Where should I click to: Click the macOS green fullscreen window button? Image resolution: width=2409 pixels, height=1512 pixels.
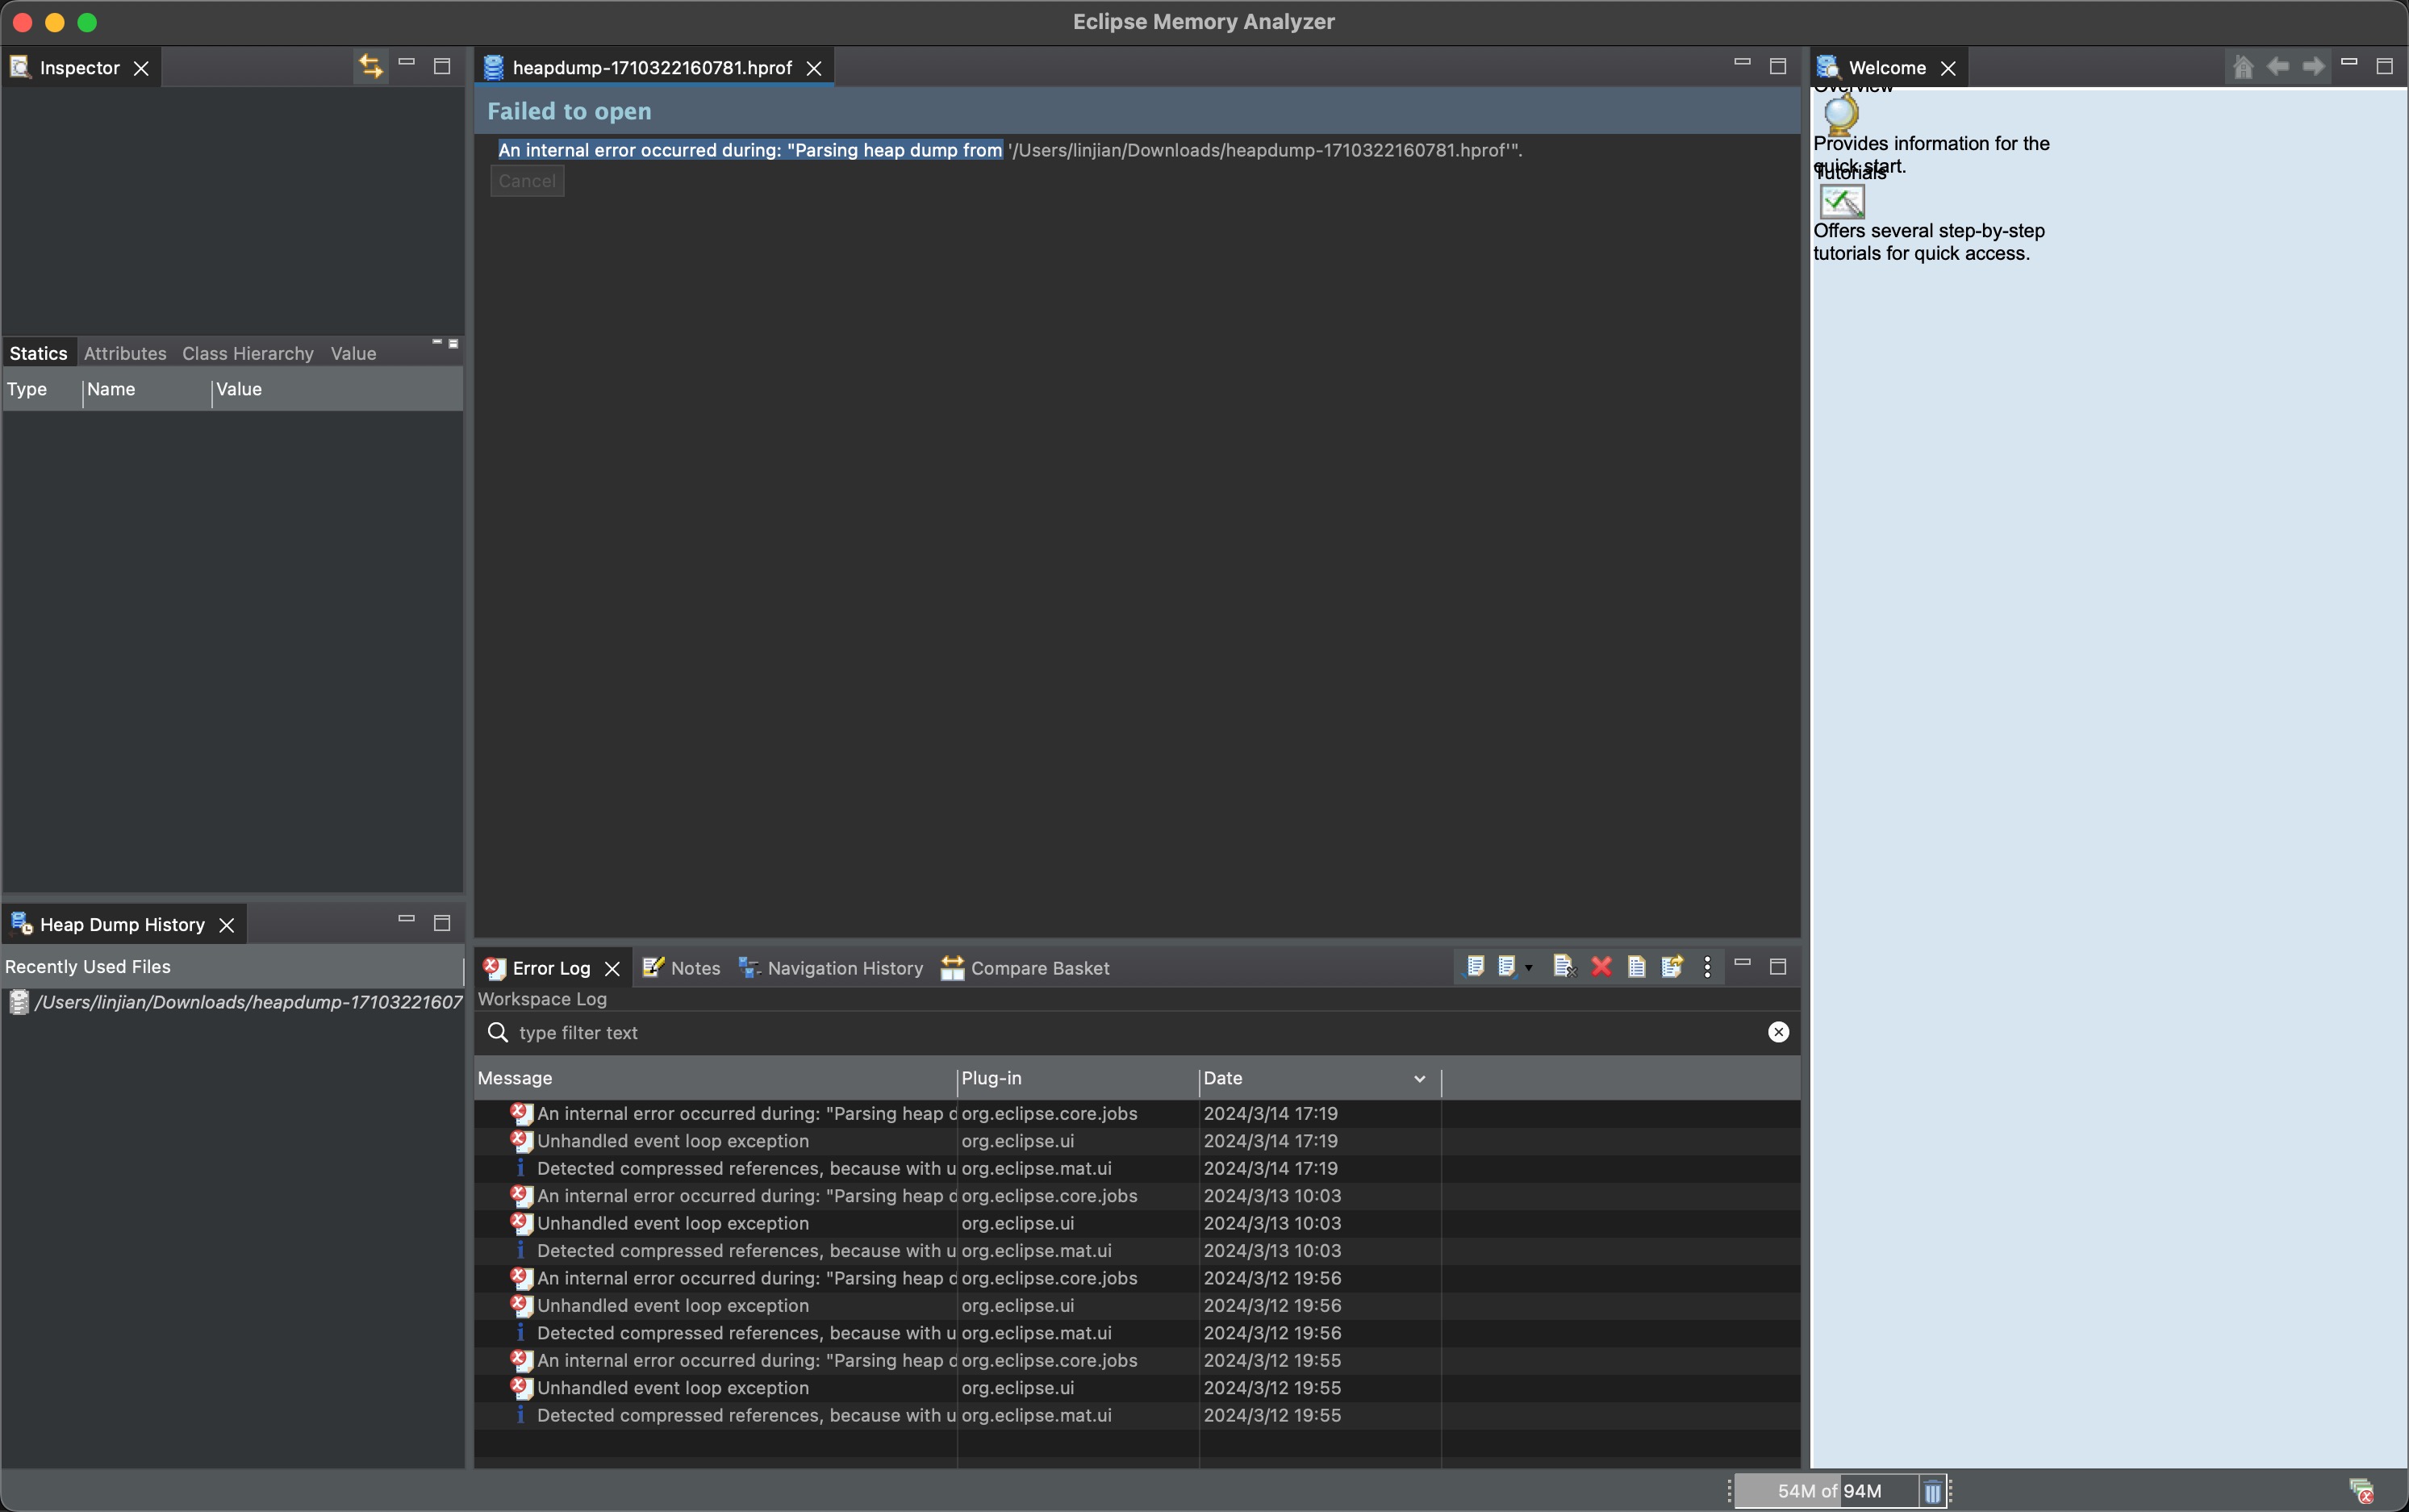pyautogui.click(x=87, y=22)
